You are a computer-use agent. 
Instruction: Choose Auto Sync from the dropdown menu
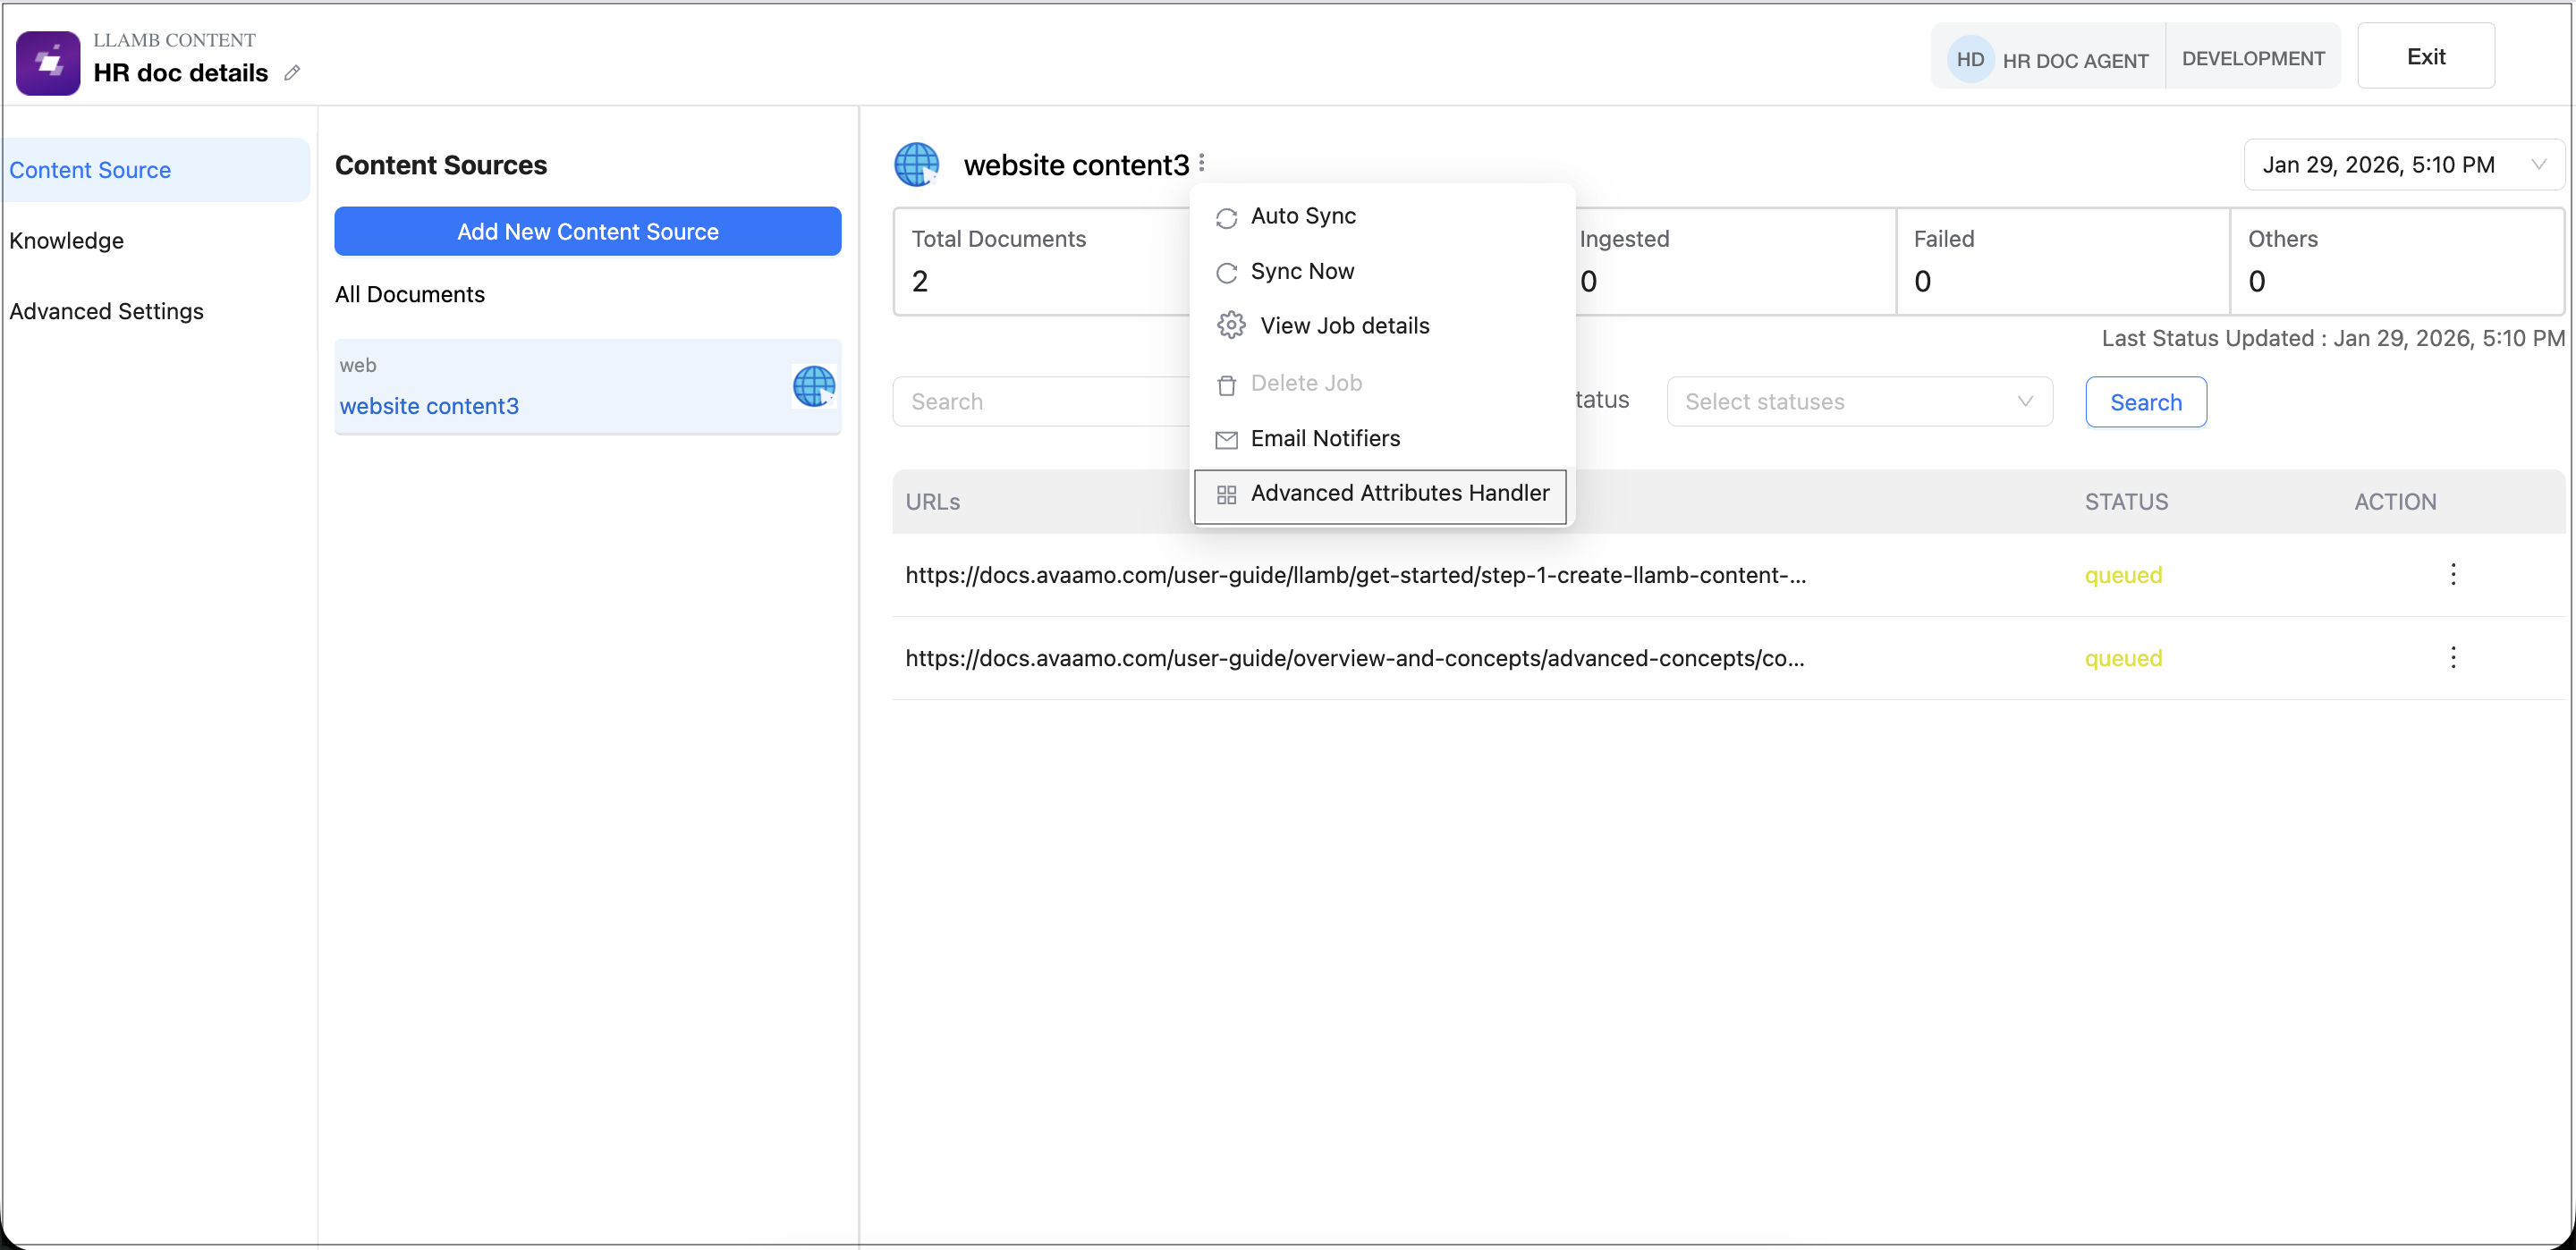[x=1302, y=216]
